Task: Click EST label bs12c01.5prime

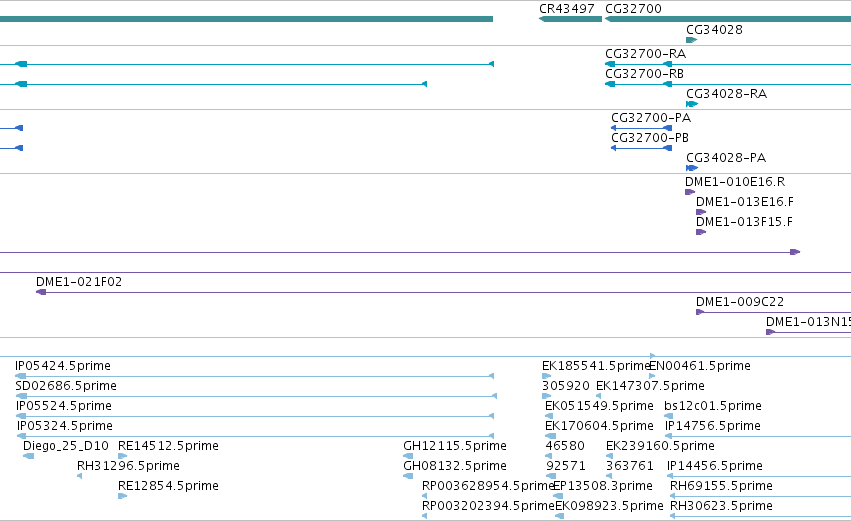Action: [713, 406]
